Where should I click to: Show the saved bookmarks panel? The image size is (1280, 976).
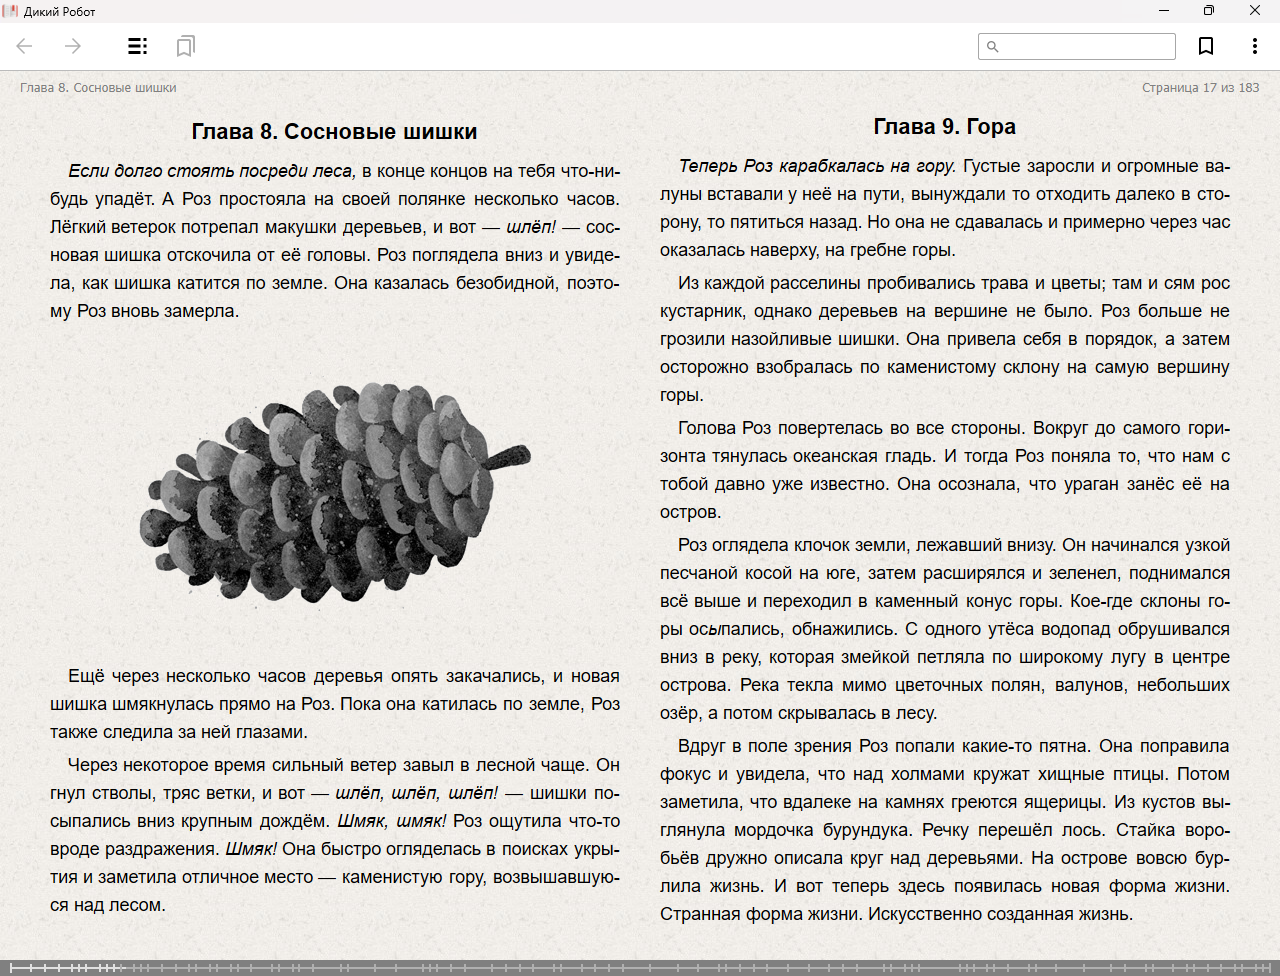click(x=185, y=46)
